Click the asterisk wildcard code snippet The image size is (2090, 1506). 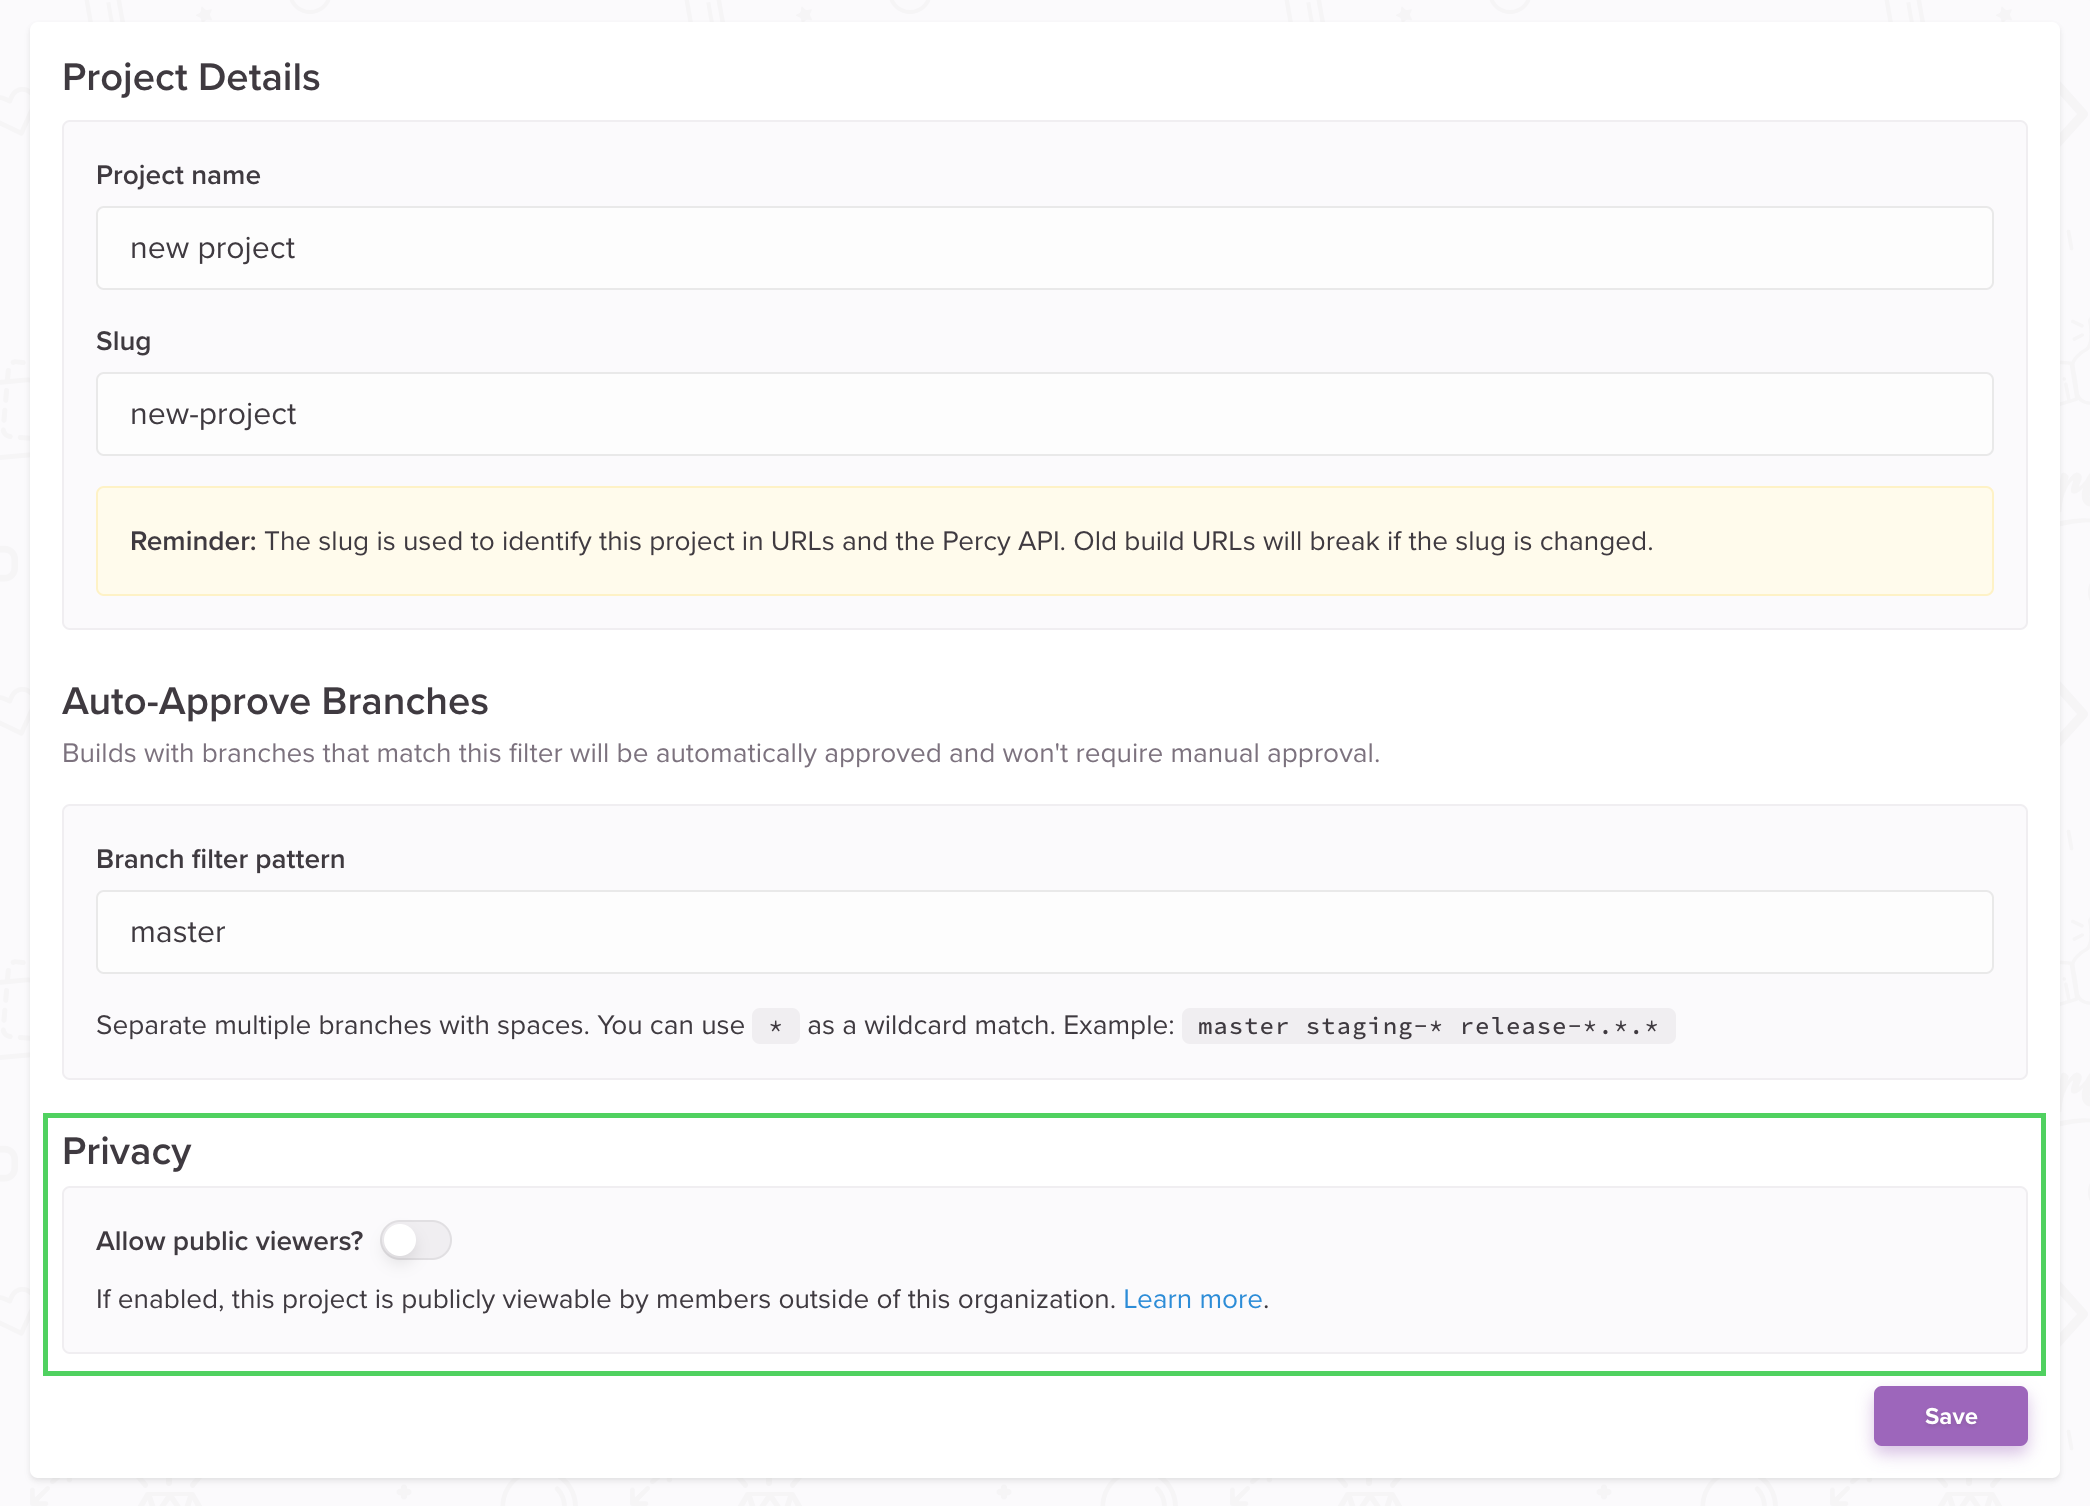(775, 1026)
